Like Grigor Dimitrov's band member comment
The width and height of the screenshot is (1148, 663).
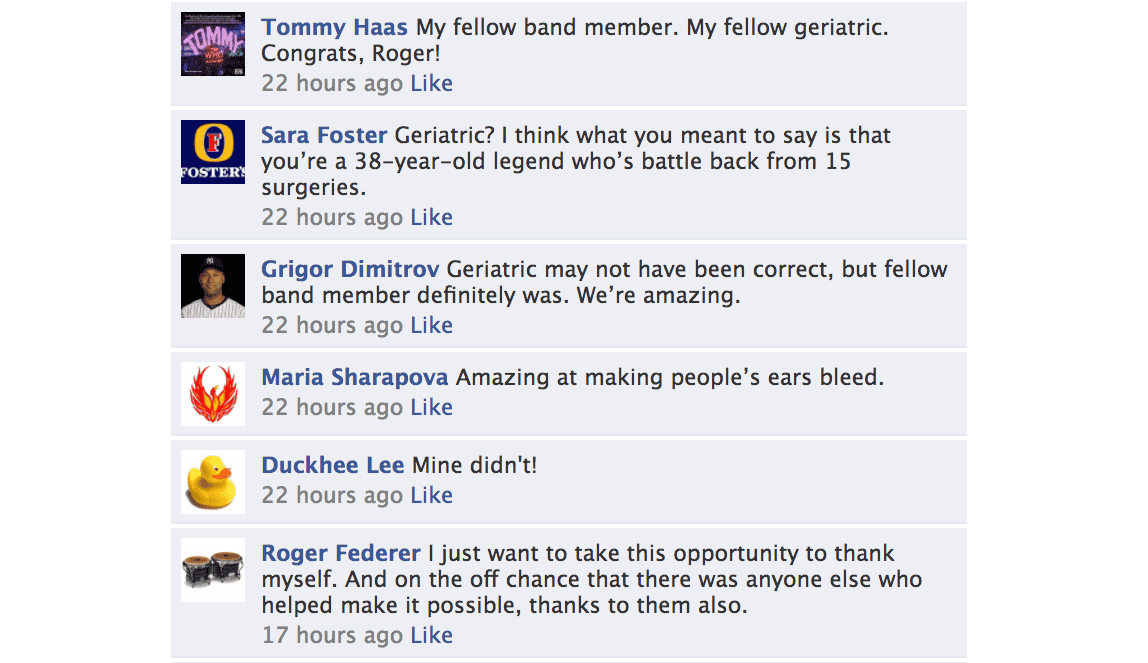431,325
